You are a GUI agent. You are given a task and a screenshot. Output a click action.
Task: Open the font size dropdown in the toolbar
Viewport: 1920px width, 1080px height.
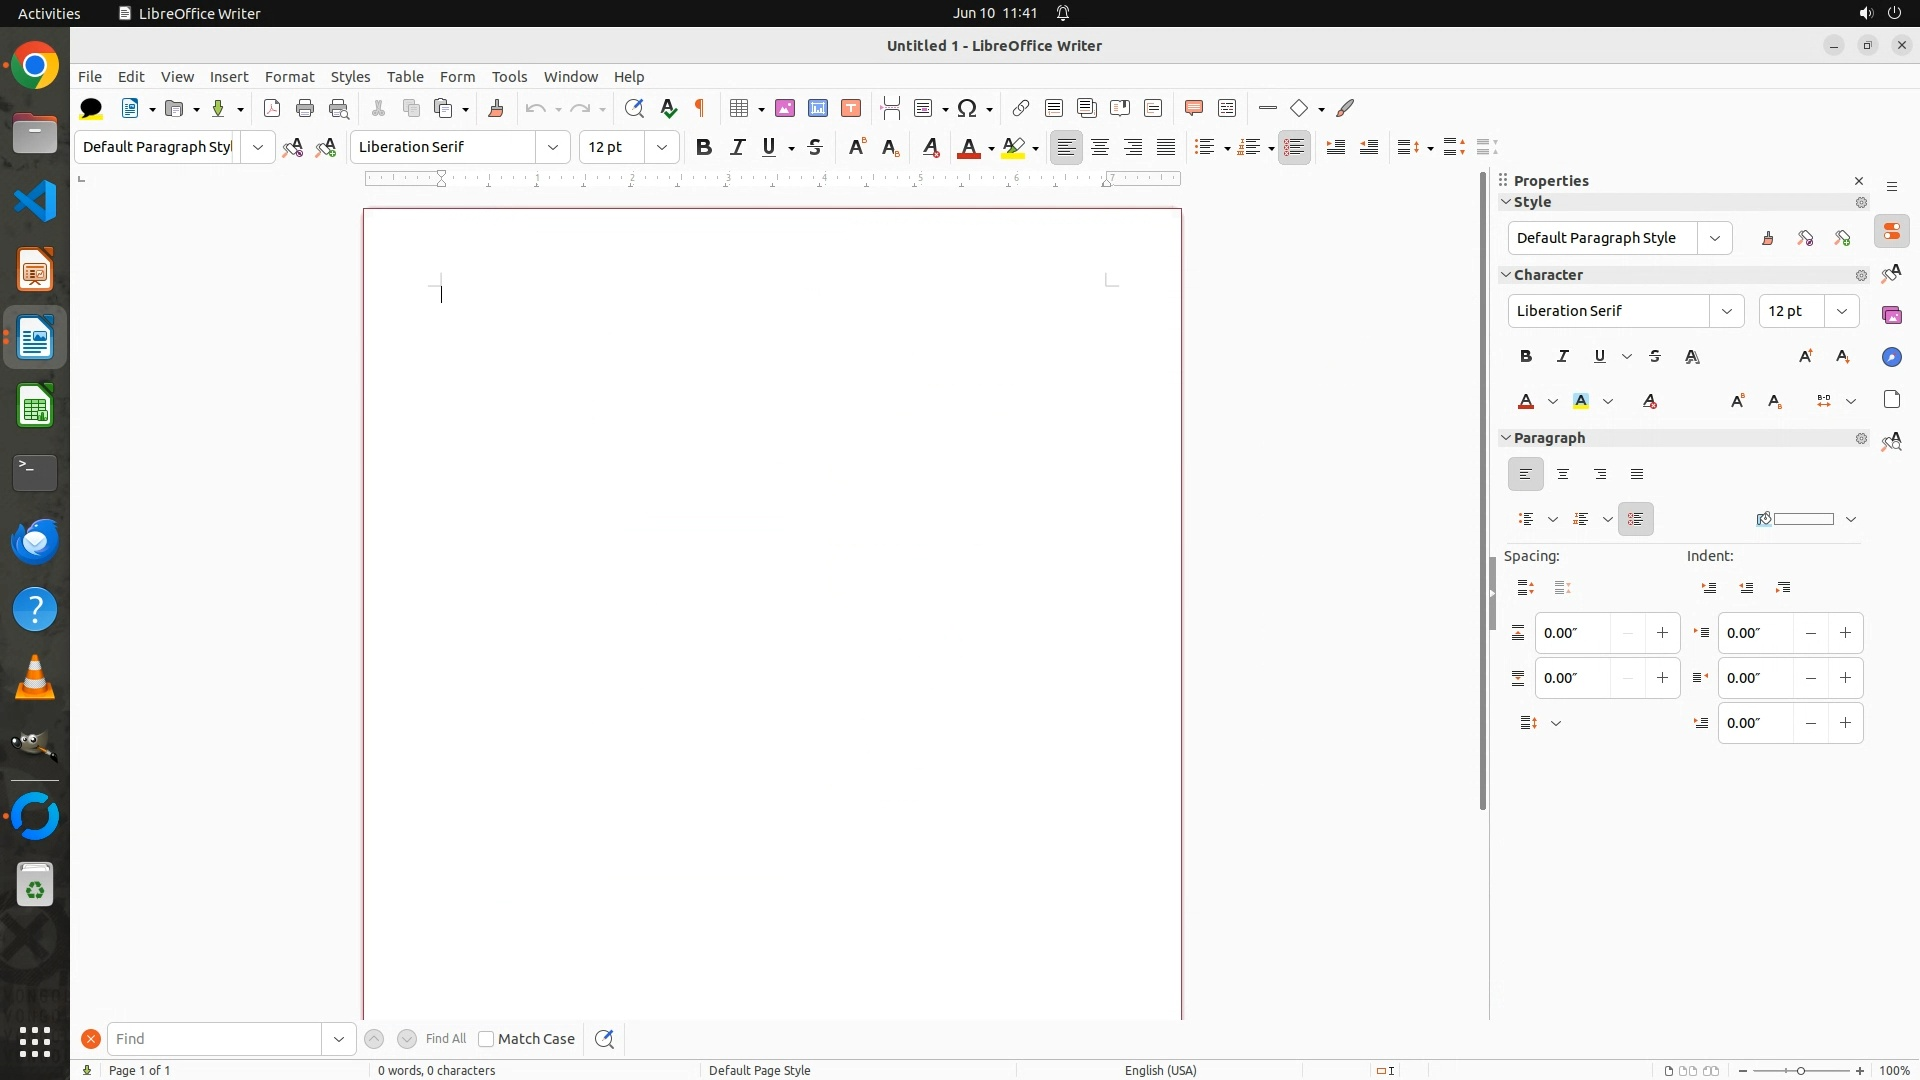tap(662, 147)
